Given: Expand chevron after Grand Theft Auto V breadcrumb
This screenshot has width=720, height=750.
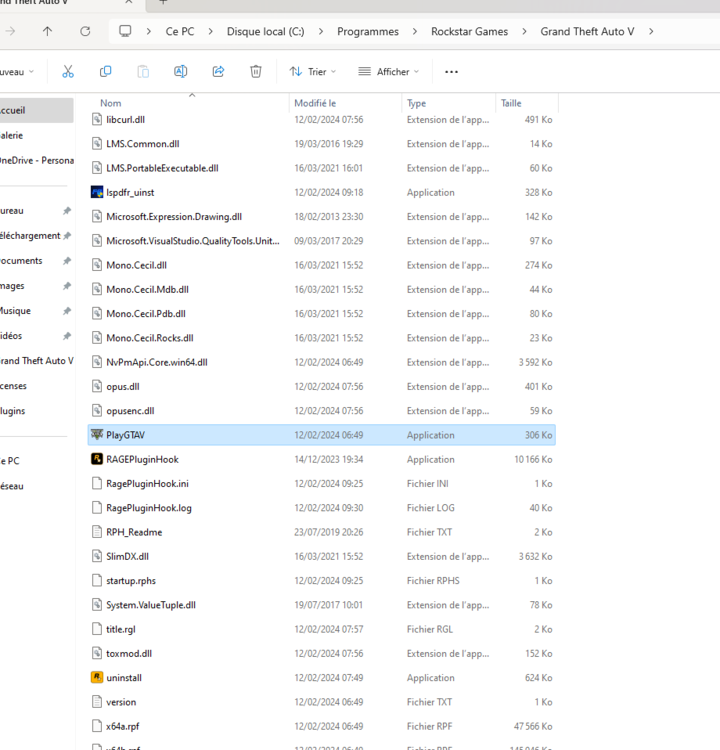Looking at the screenshot, I should point(651,32).
